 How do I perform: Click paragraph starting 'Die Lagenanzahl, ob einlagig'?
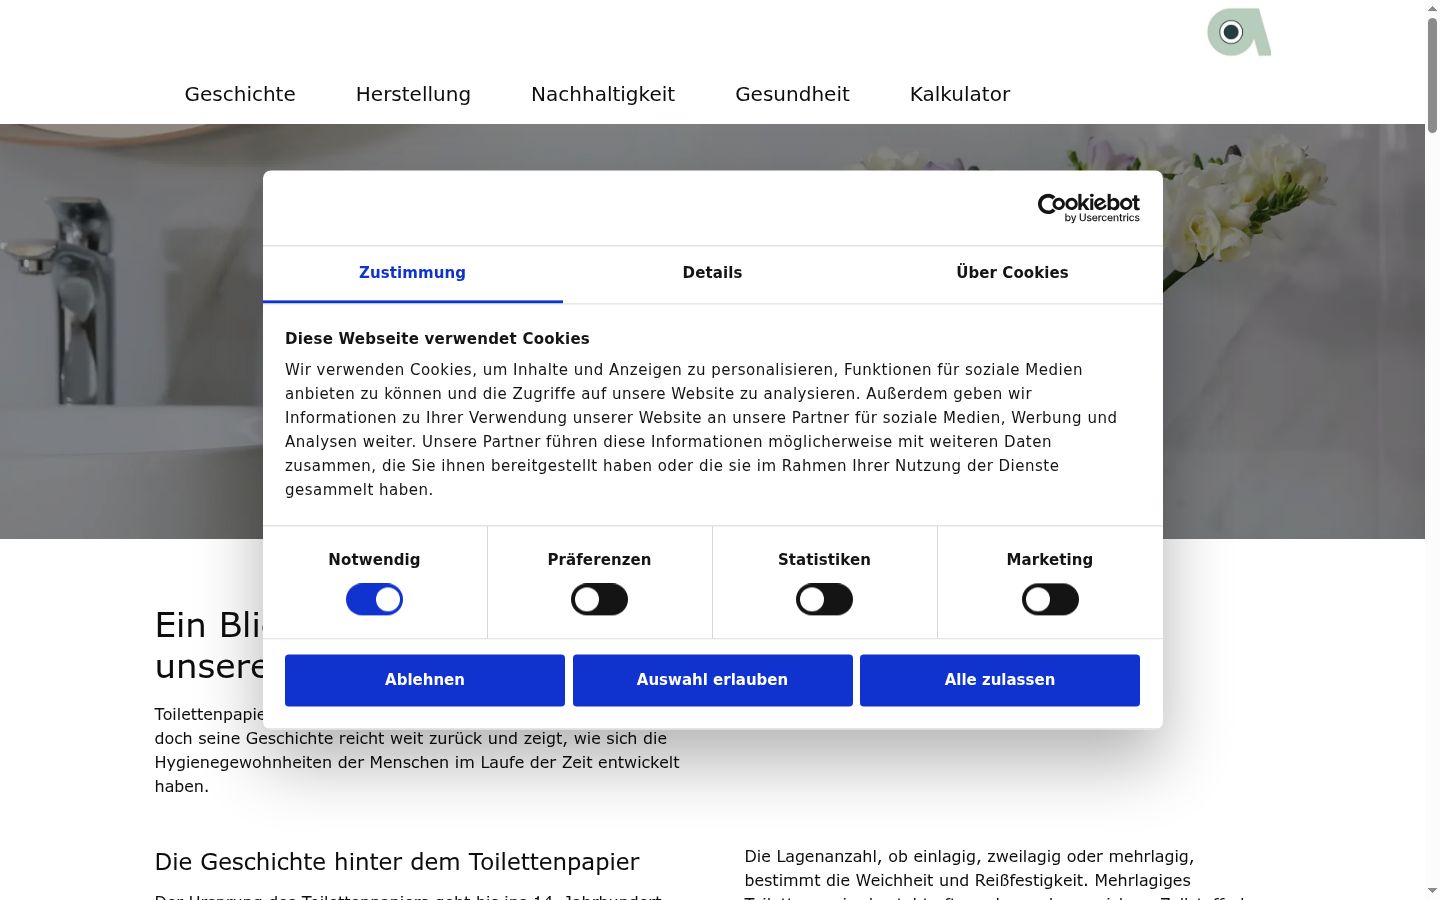point(995,874)
